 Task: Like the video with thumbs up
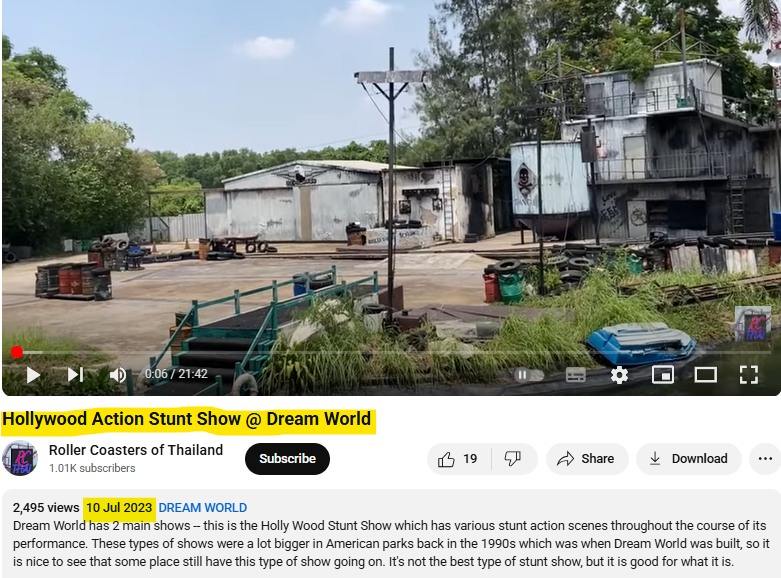[459, 458]
